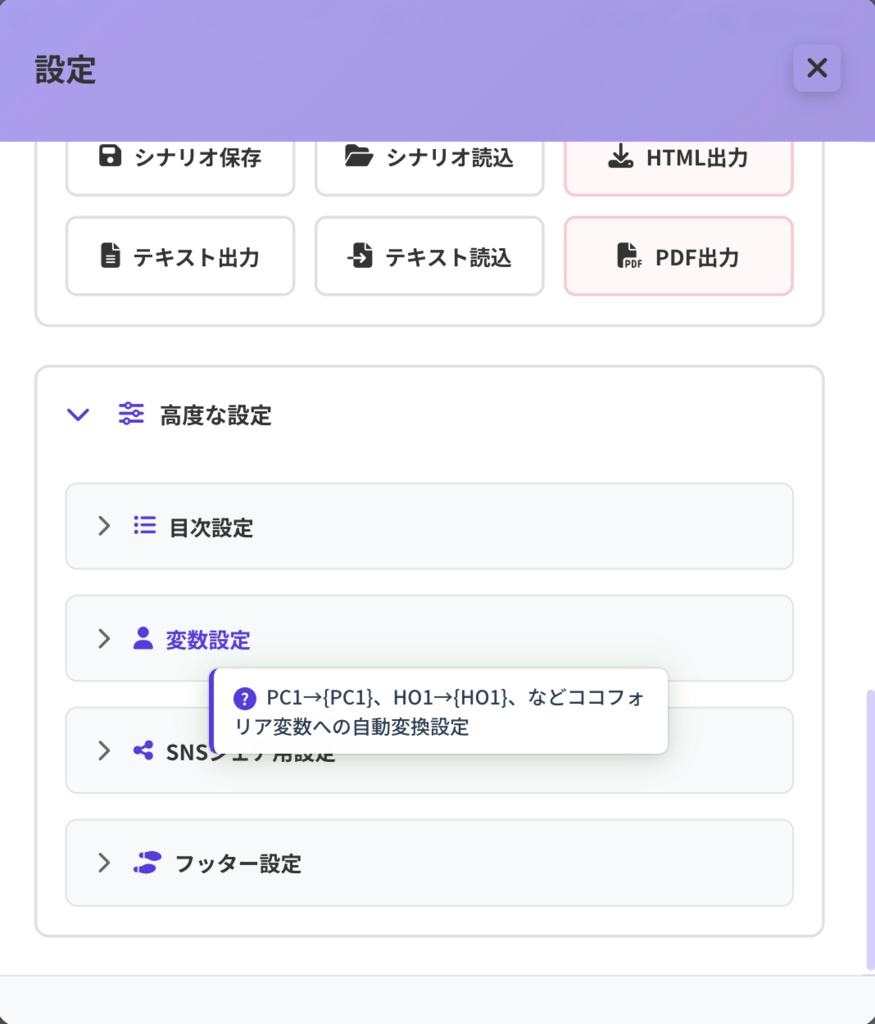Expand the 目次設定 section
Image resolution: width=875 pixels, height=1024 pixels.
pos(102,526)
